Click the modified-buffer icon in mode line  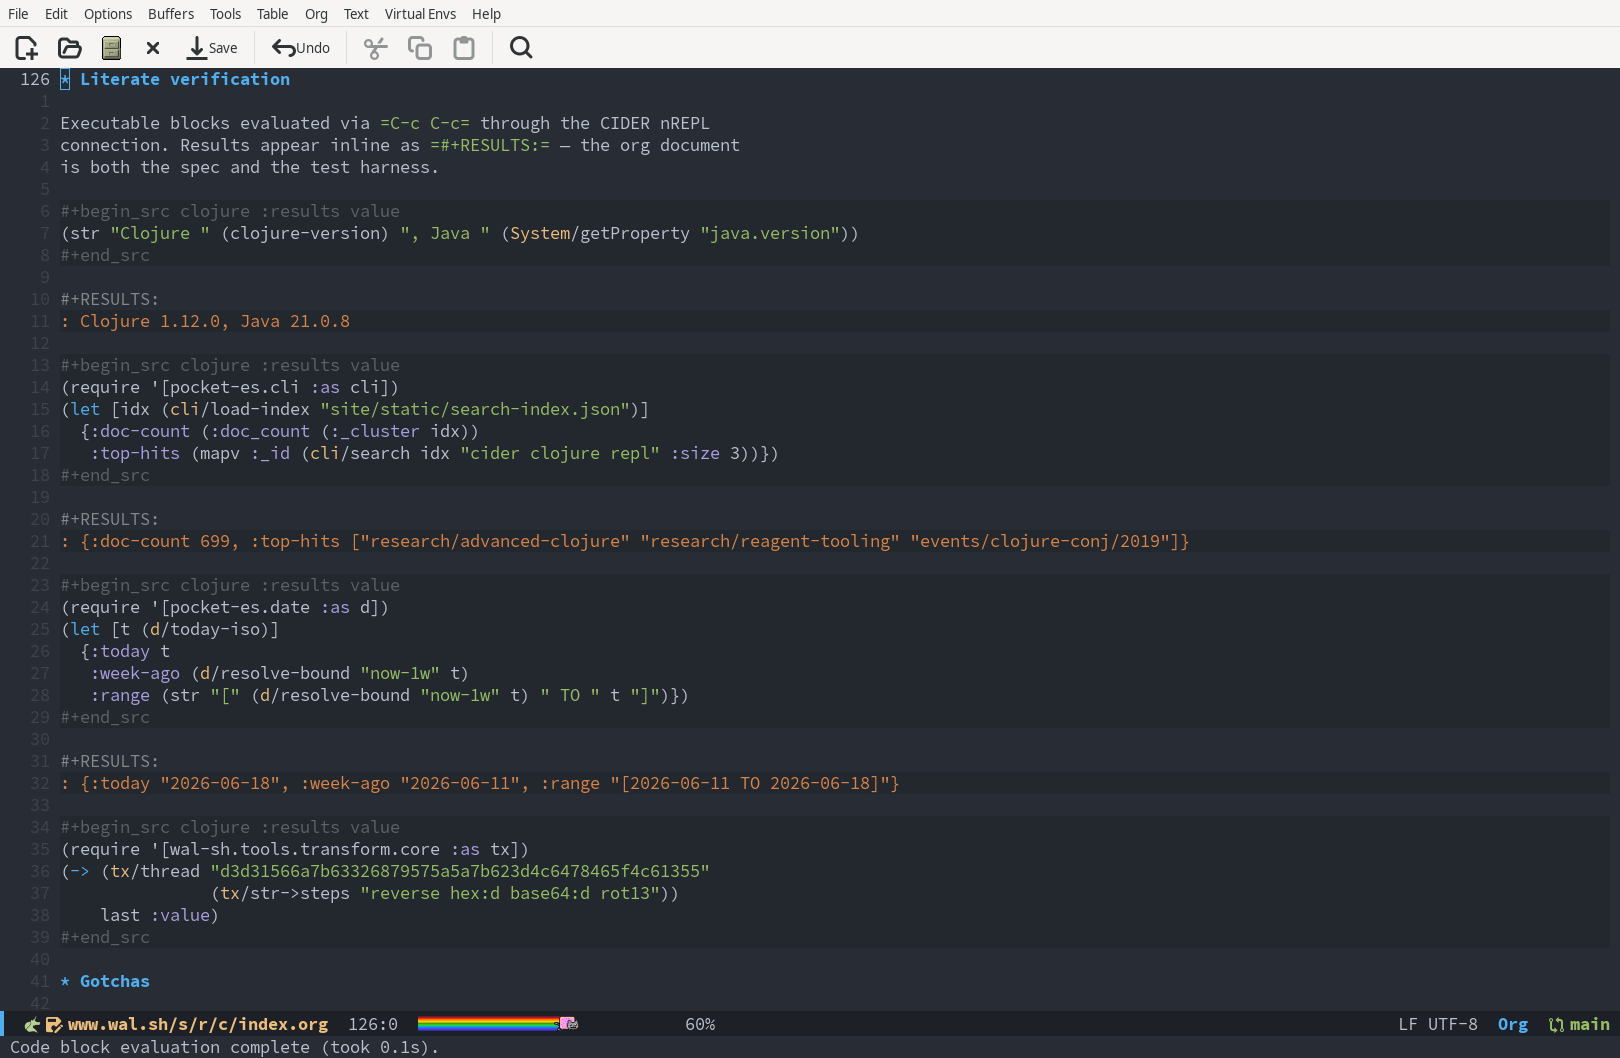pos(54,1024)
